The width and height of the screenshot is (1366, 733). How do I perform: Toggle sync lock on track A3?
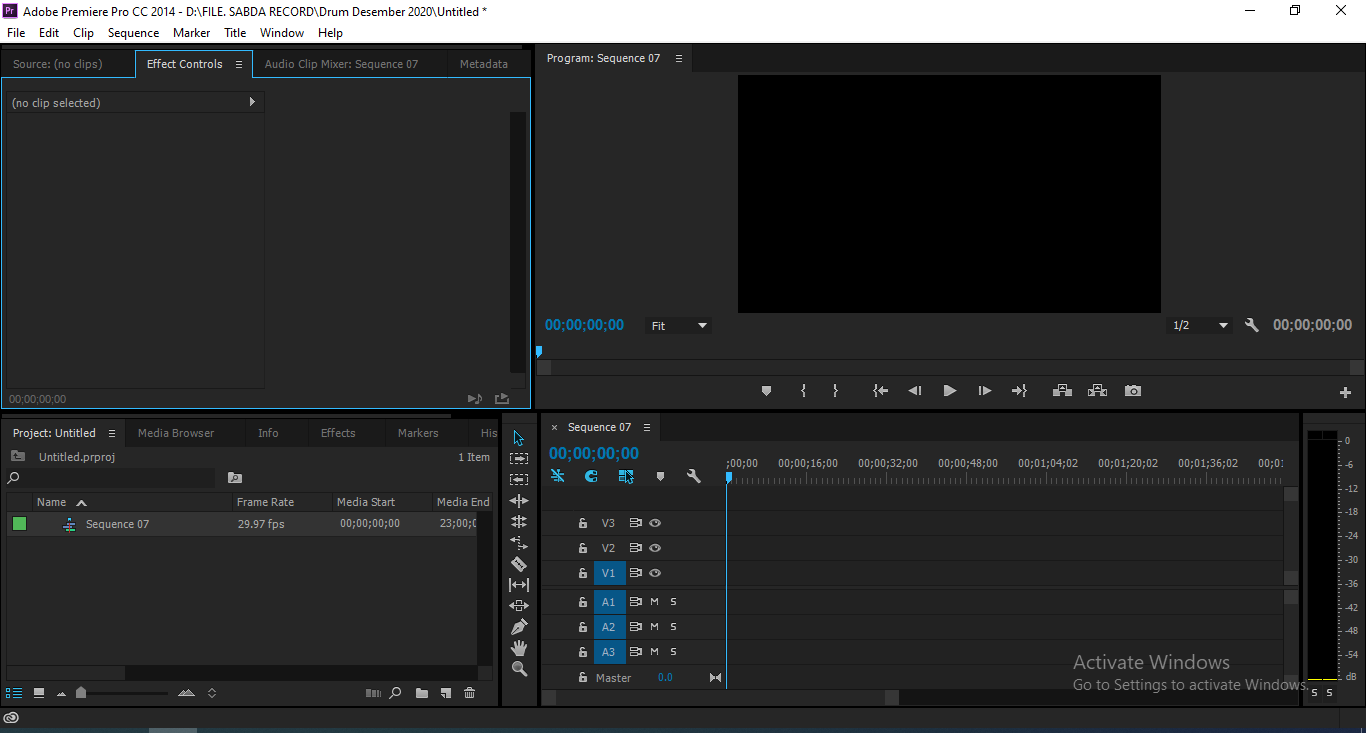pyautogui.click(x=635, y=652)
